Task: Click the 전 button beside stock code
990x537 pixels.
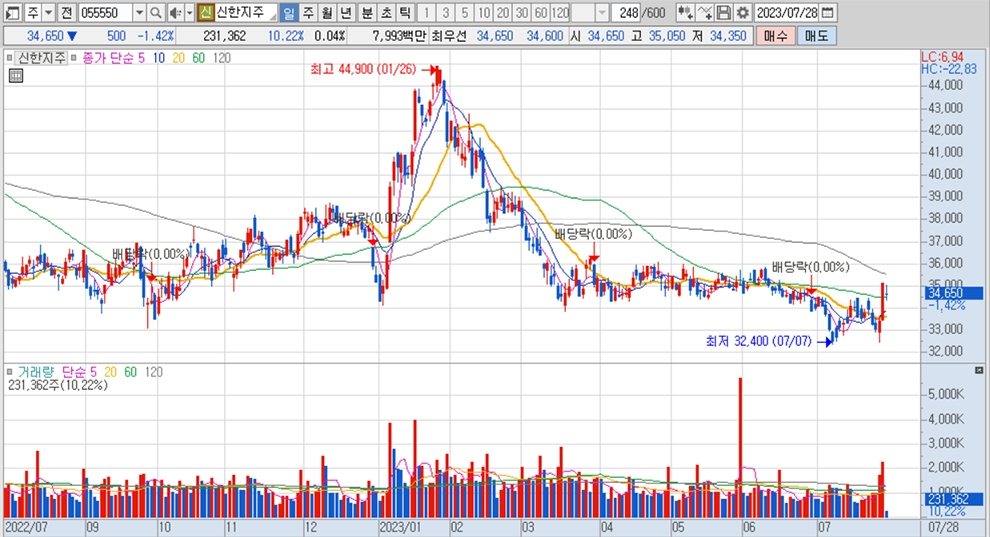Action: (x=66, y=12)
